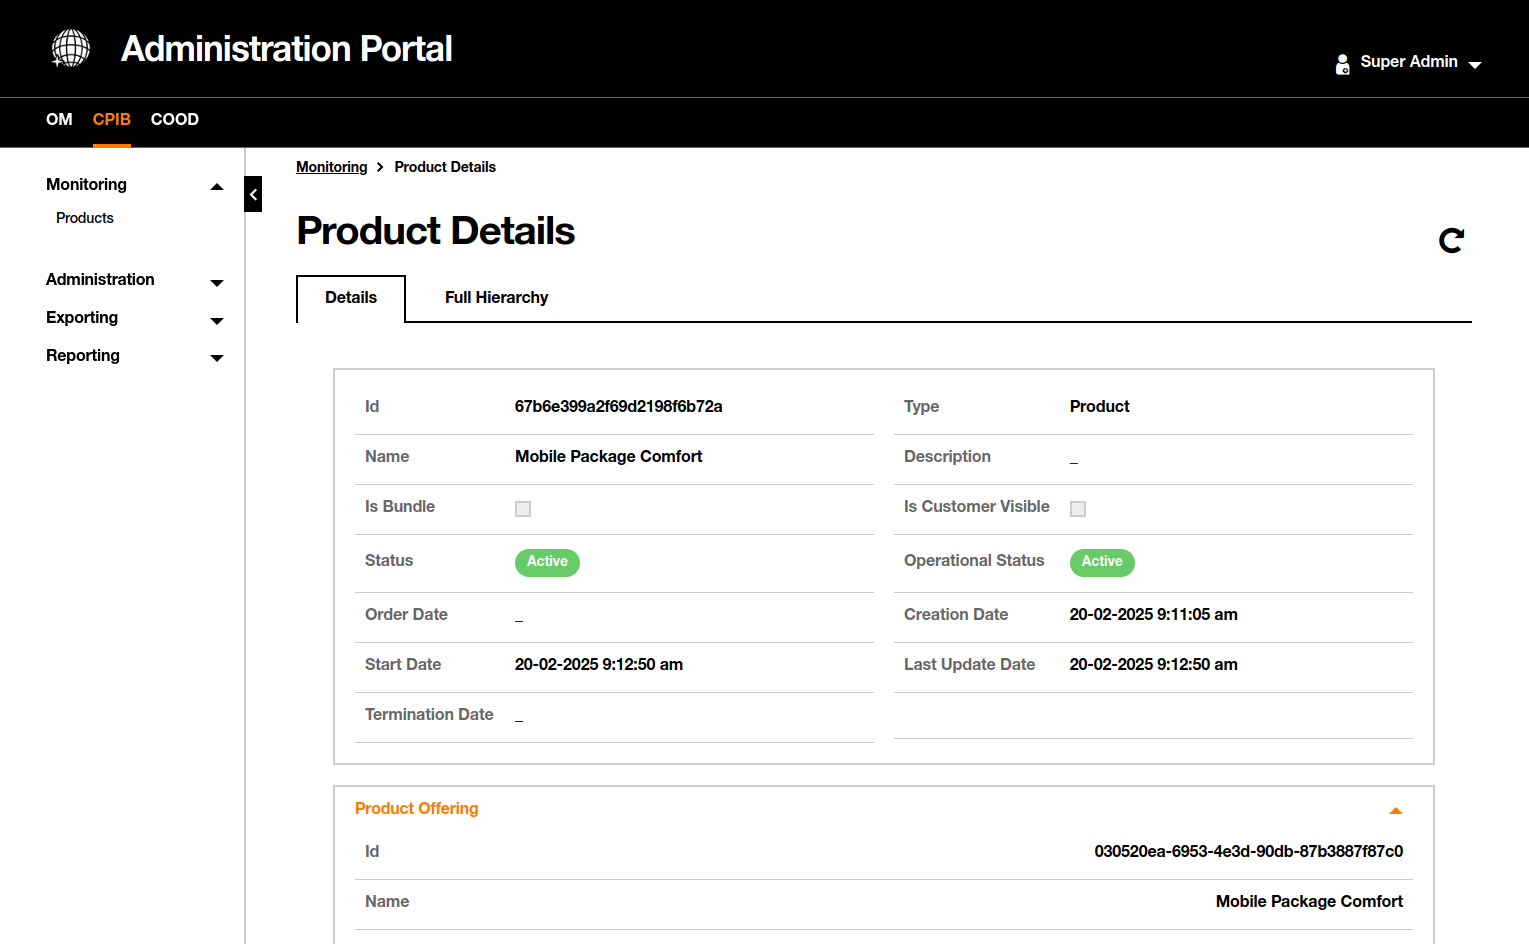1529x944 pixels.
Task: Expand the Exporting sidebar section
Action: (217, 321)
